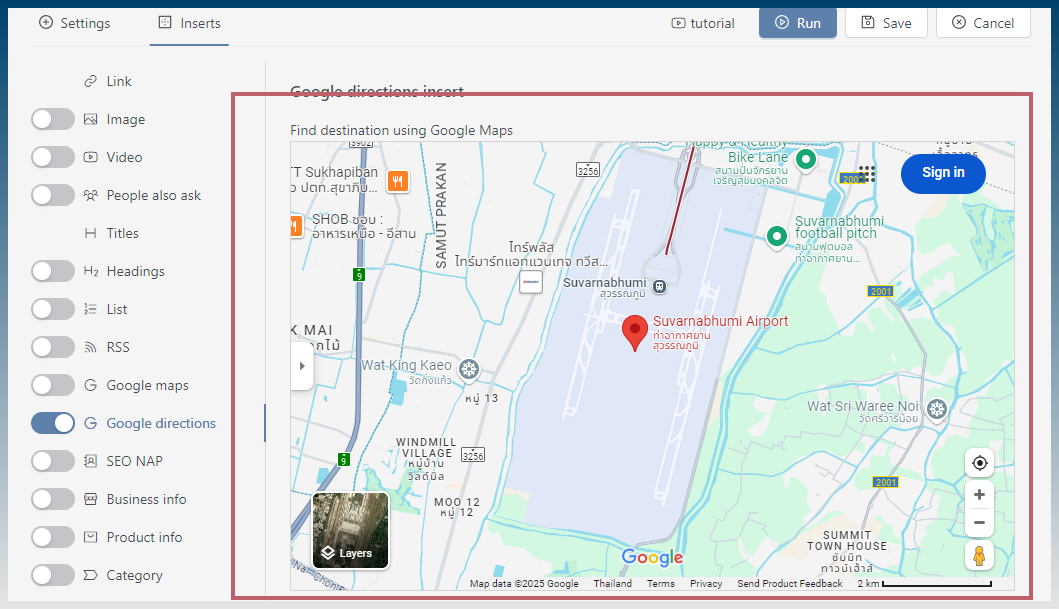Save the current configuration
Viewport: 1059px width, 609px height.
pyautogui.click(x=886, y=23)
